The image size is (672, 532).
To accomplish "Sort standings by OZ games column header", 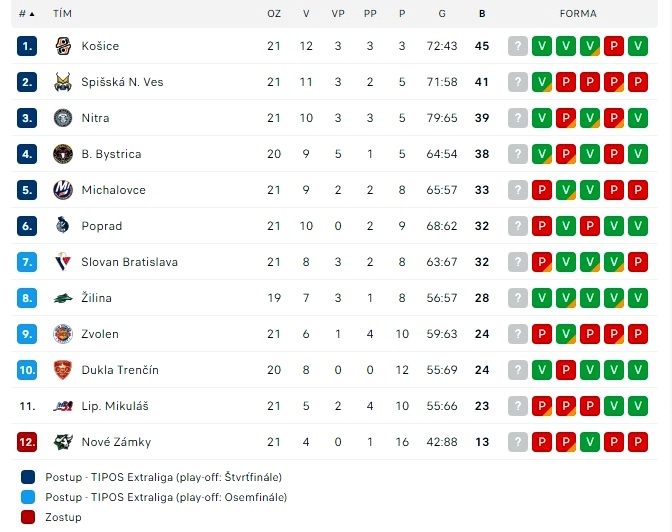I will coord(274,14).
